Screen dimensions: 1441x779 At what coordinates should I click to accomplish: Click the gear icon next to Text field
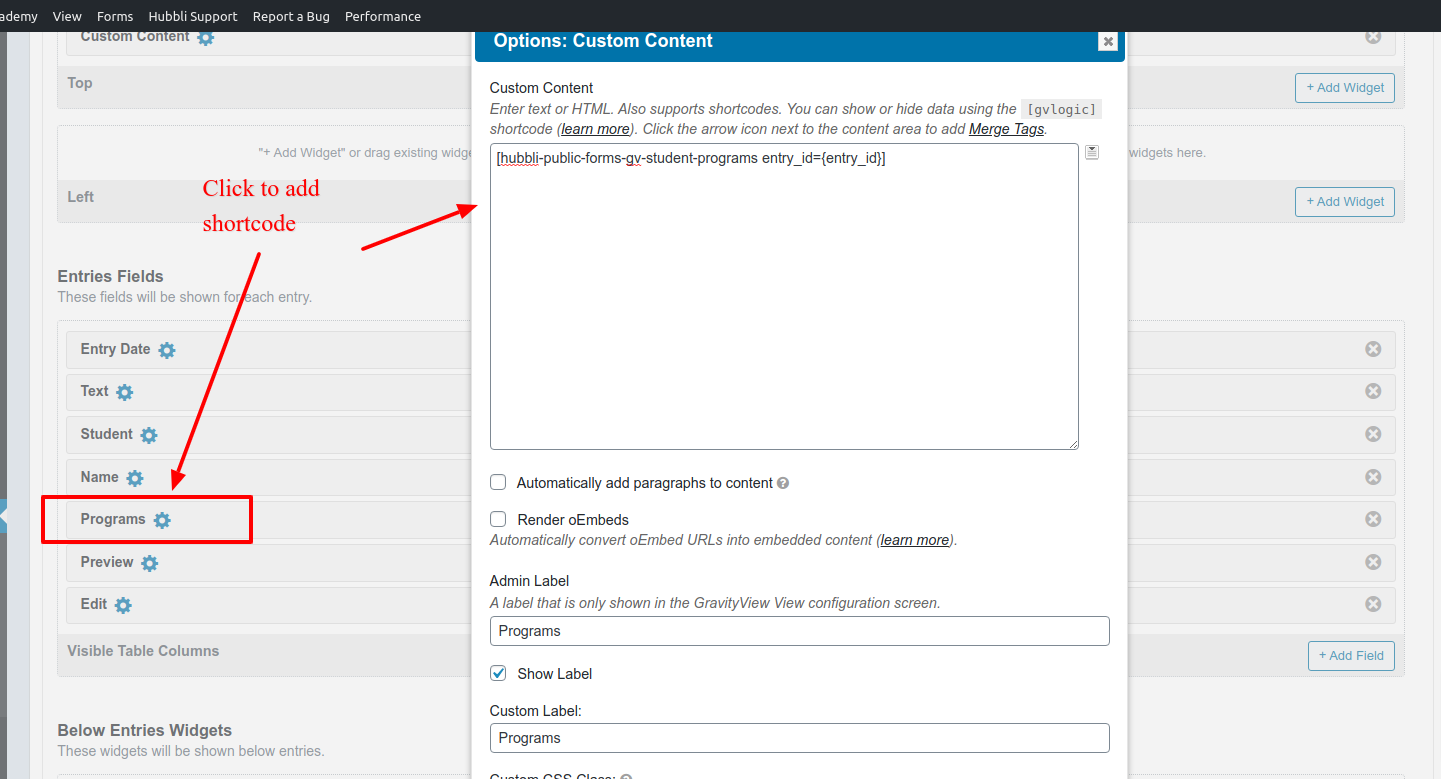tap(125, 392)
